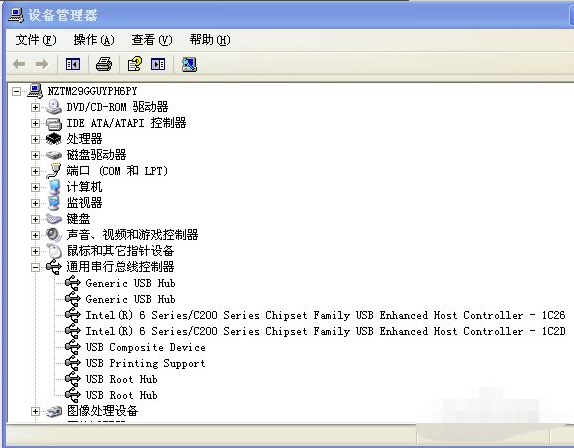Select USB Printing Support device
574x448 pixels.
click(145, 363)
